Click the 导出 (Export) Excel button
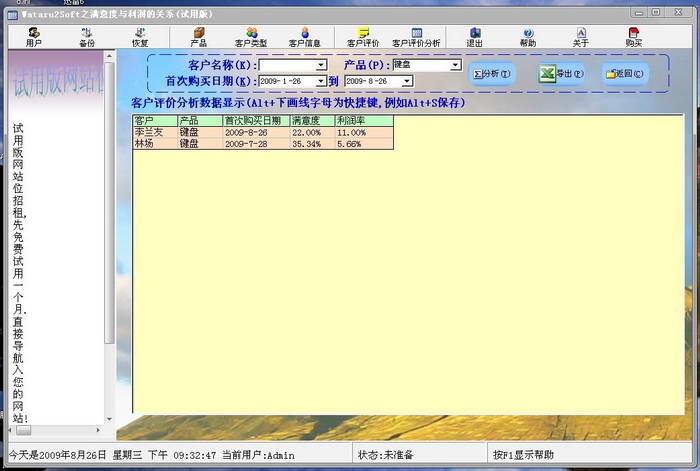Screen dimensions: 700x471 pyautogui.click(x=561, y=74)
